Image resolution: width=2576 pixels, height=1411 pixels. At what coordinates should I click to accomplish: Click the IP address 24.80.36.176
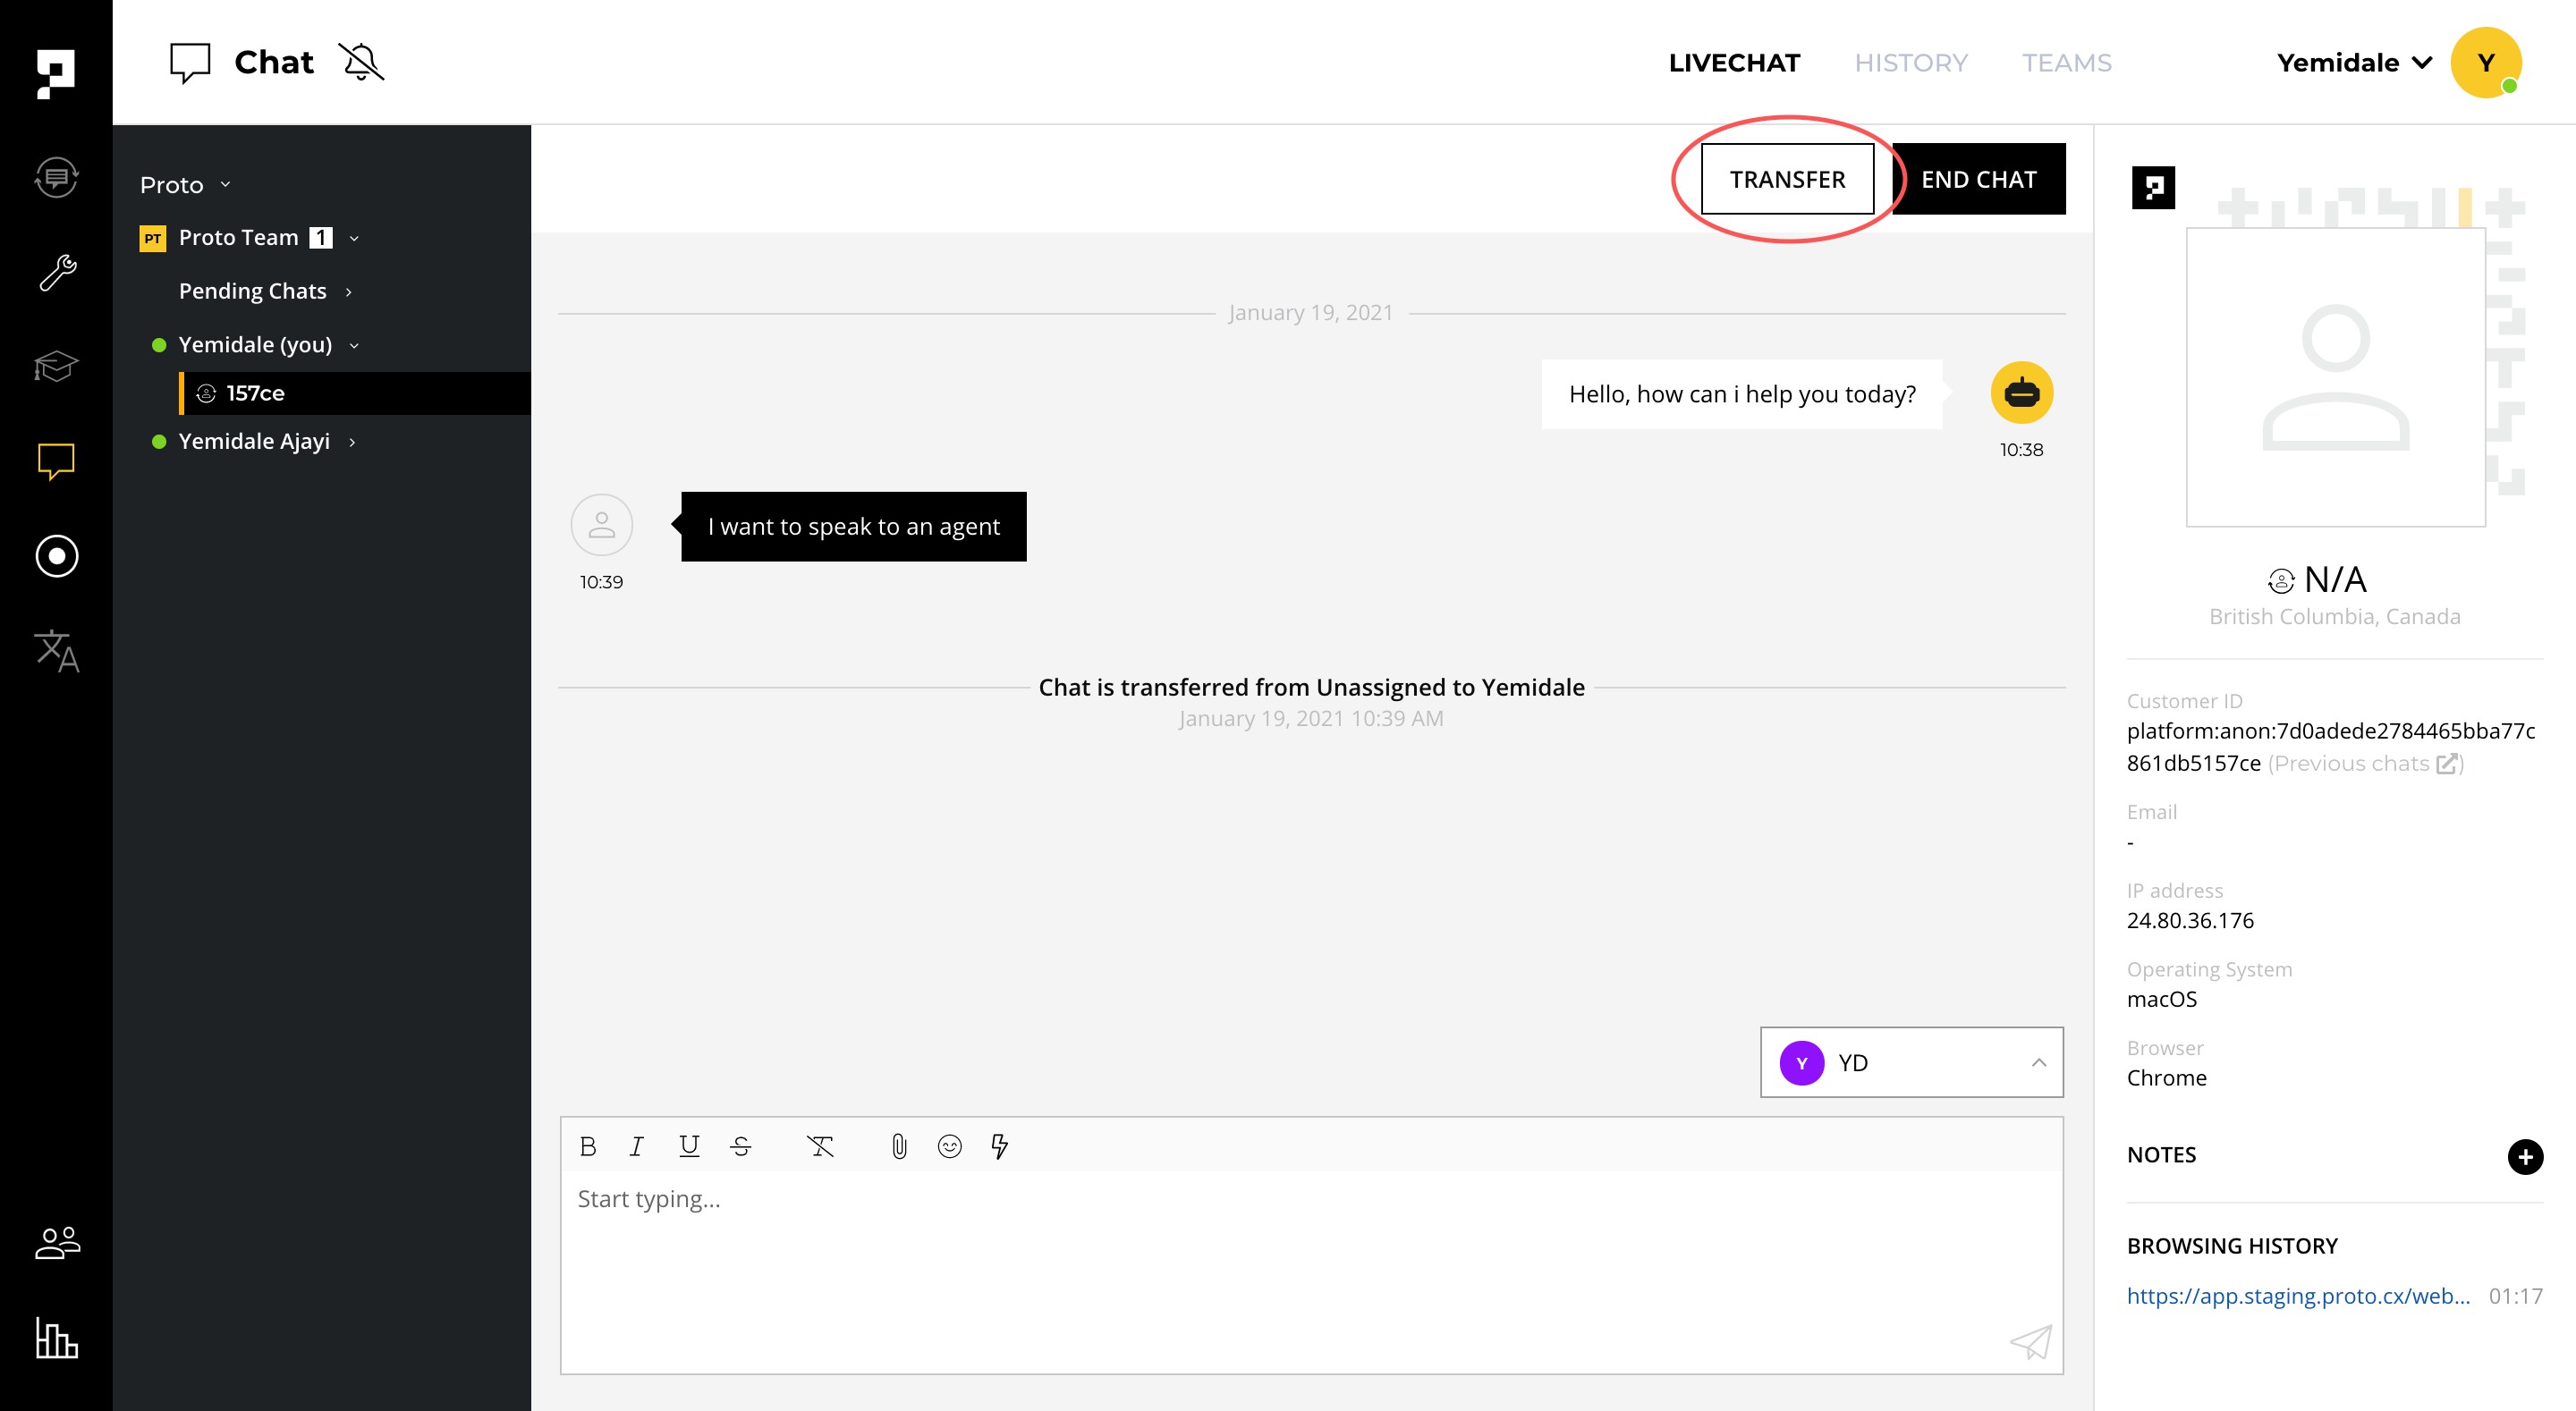point(2190,921)
